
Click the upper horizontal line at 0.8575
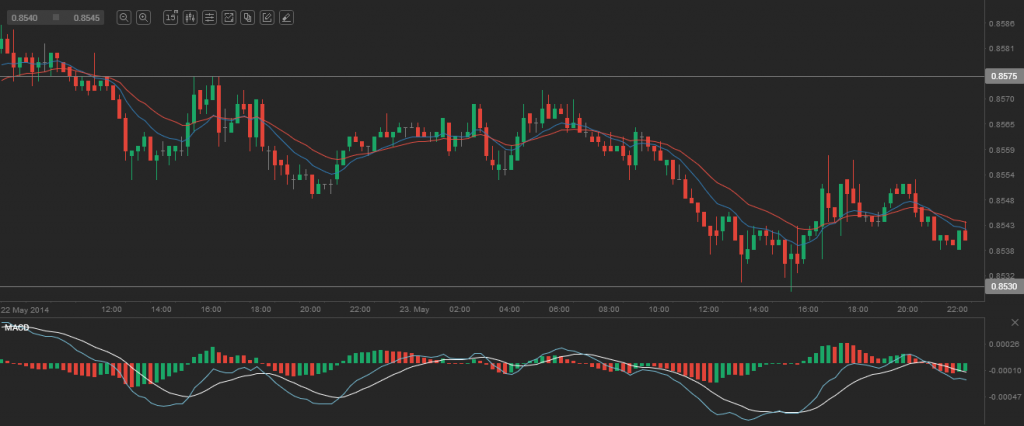[x=500, y=76]
